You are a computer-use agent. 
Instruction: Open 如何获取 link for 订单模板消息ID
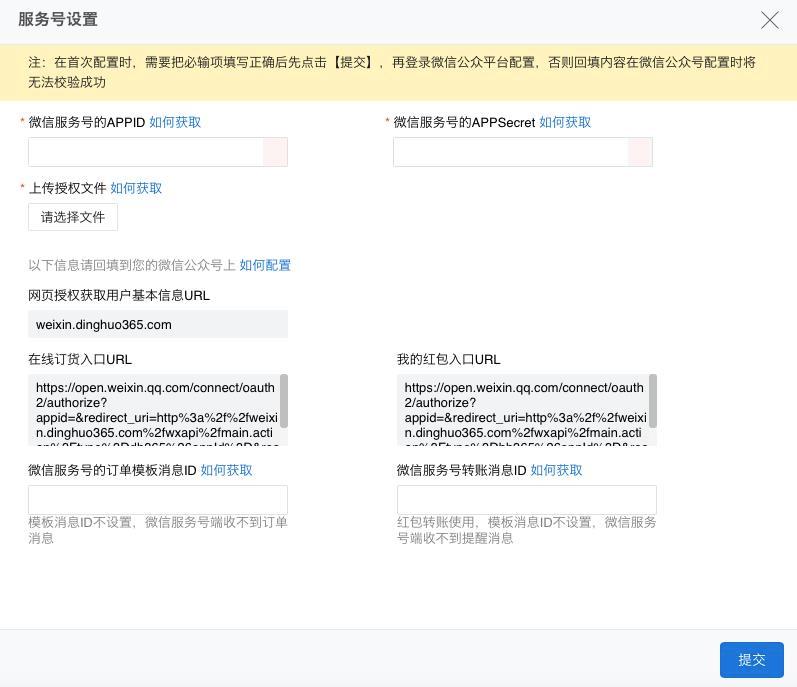point(226,470)
